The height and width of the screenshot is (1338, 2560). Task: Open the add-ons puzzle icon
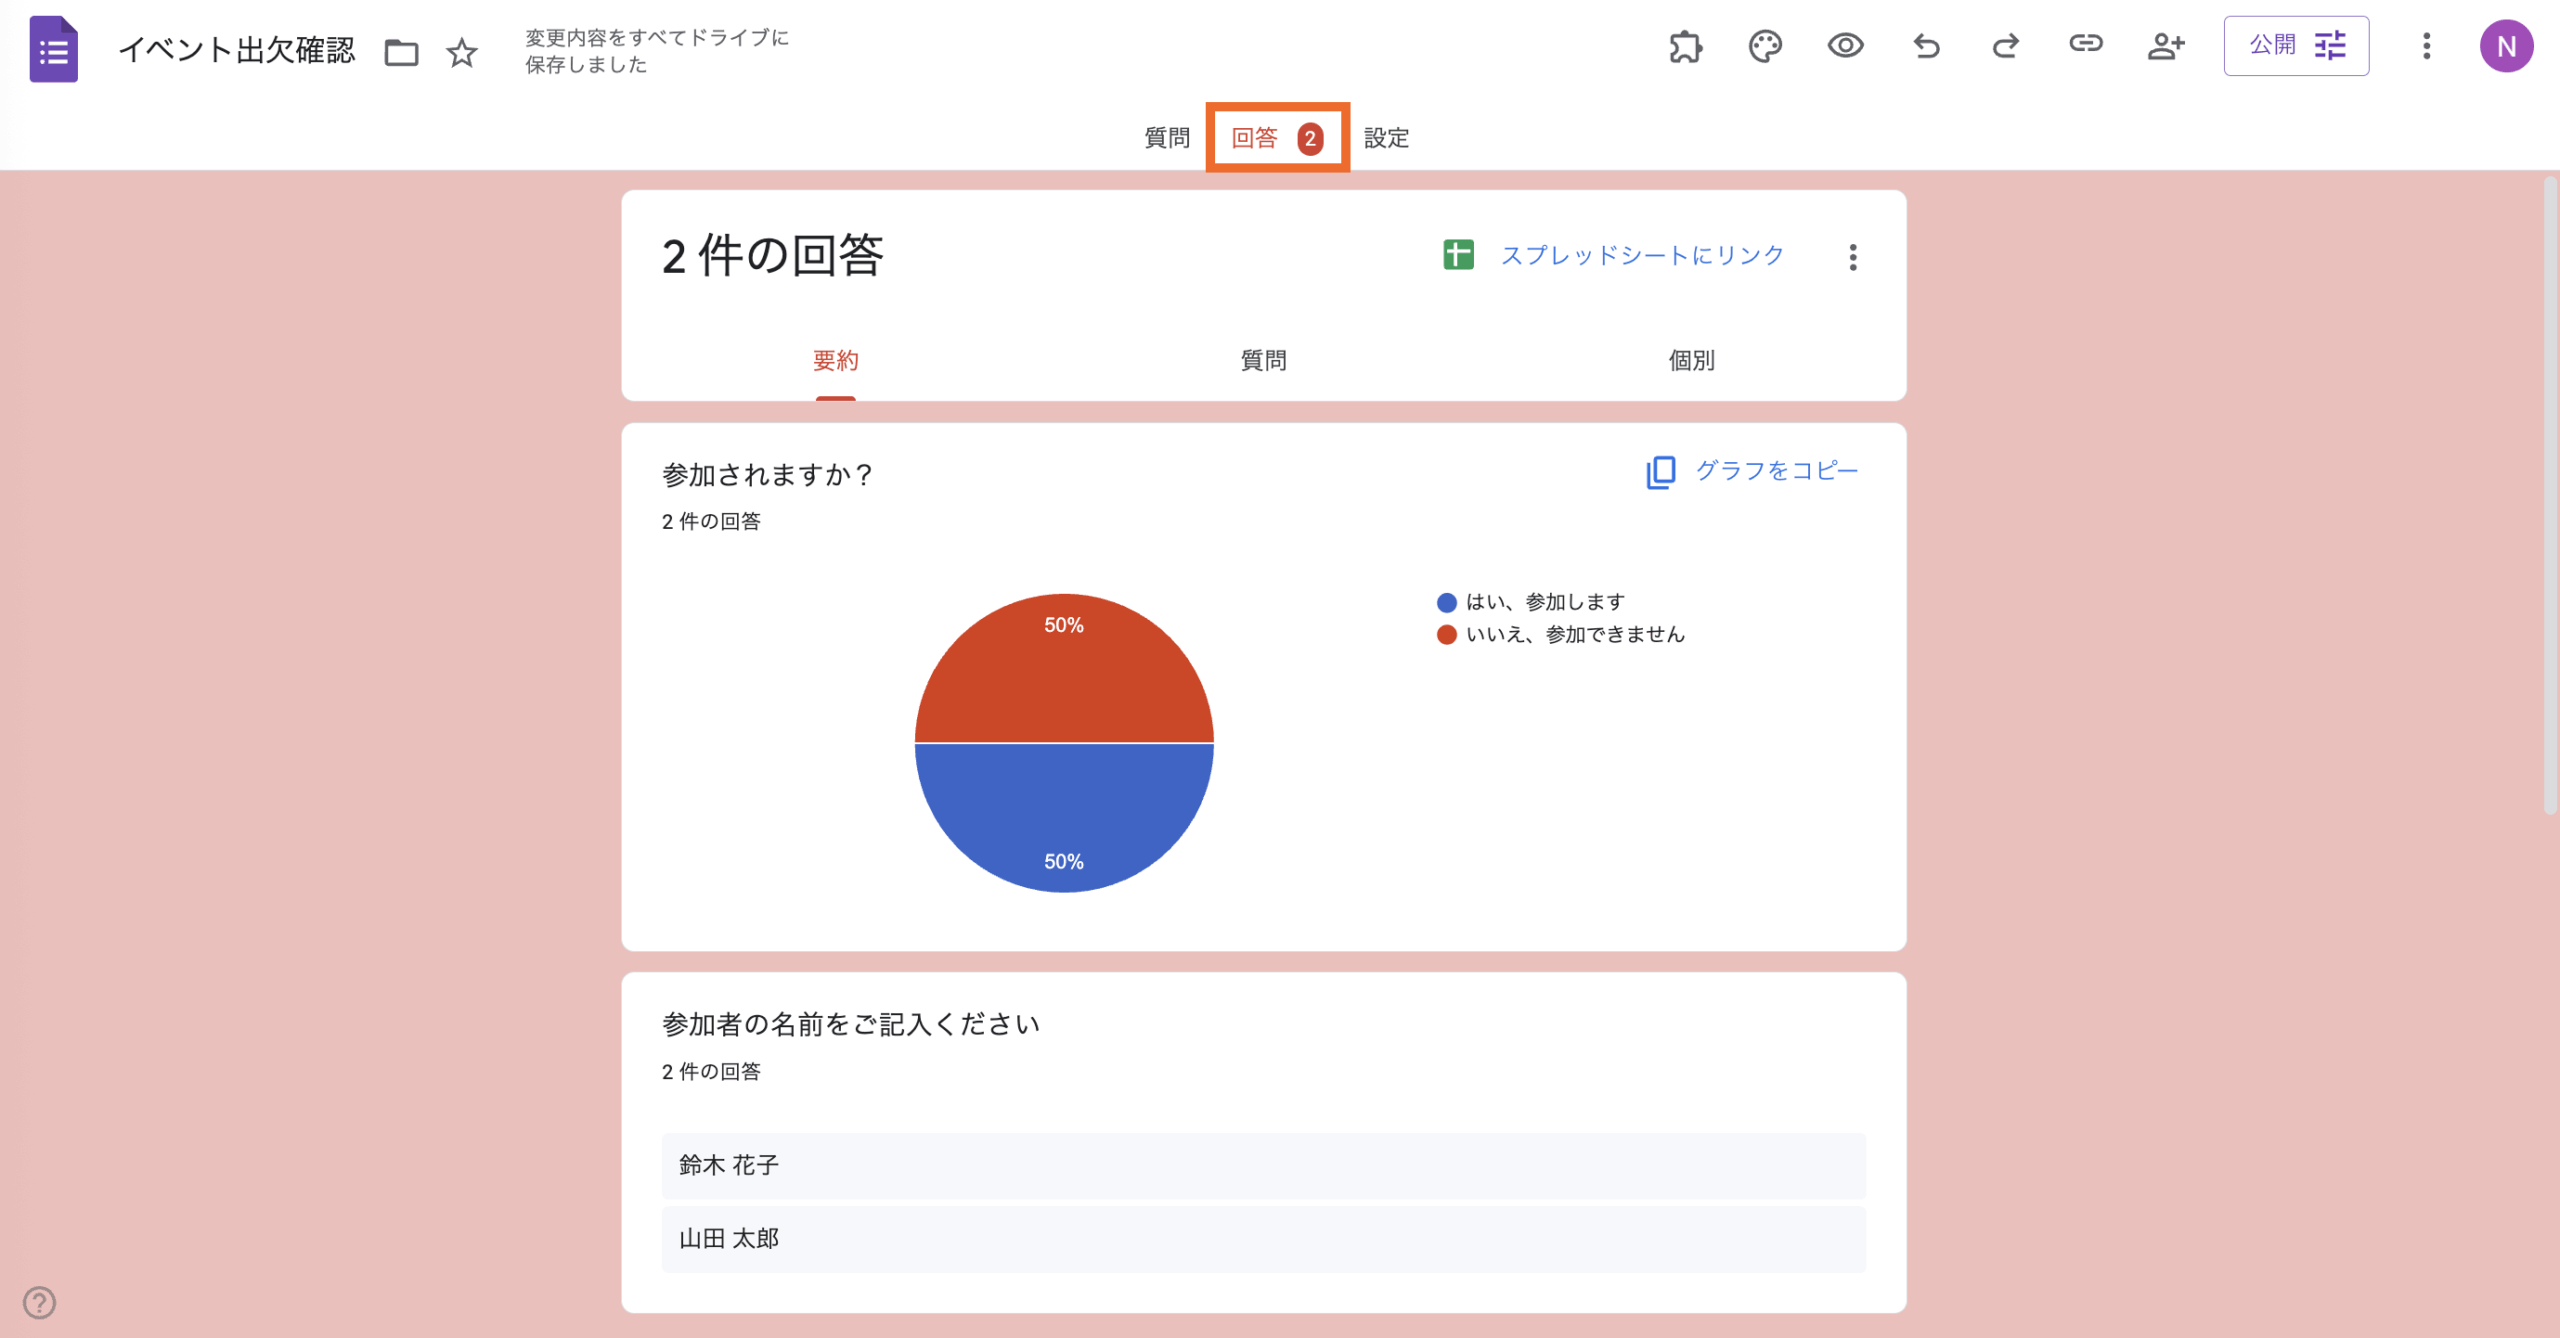click(1685, 46)
